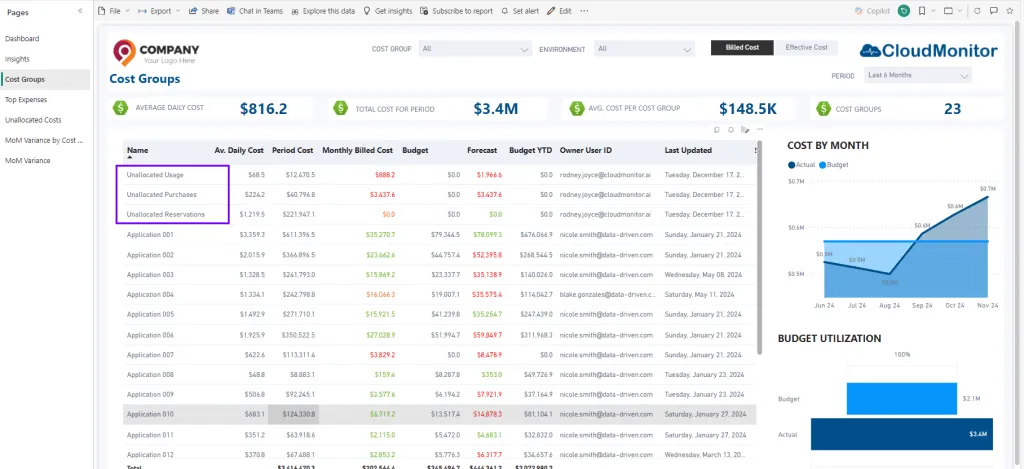Click the copy visual icon above the table

click(716, 129)
